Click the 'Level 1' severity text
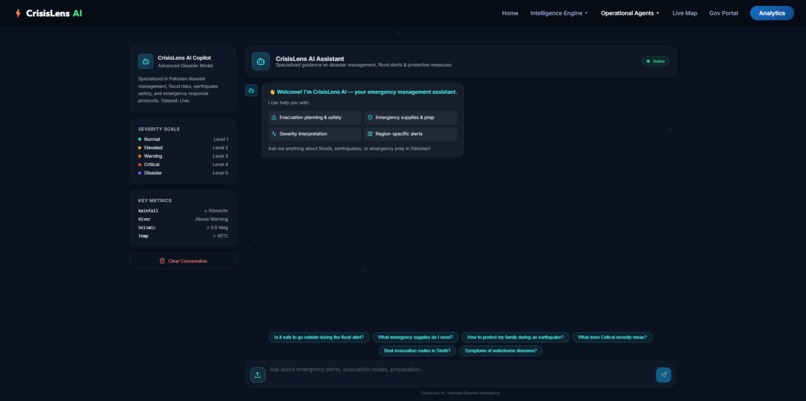Image resolution: width=806 pixels, height=401 pixels. tap(221, 139)
